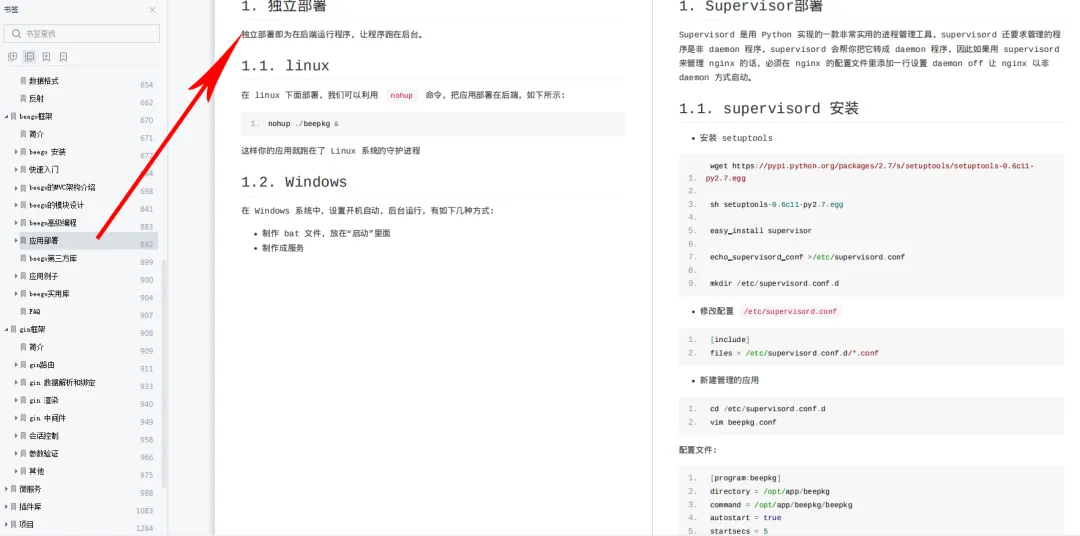Collapse the gin框架 bookmark section
1080x536 pixels.
pos(6,329)
